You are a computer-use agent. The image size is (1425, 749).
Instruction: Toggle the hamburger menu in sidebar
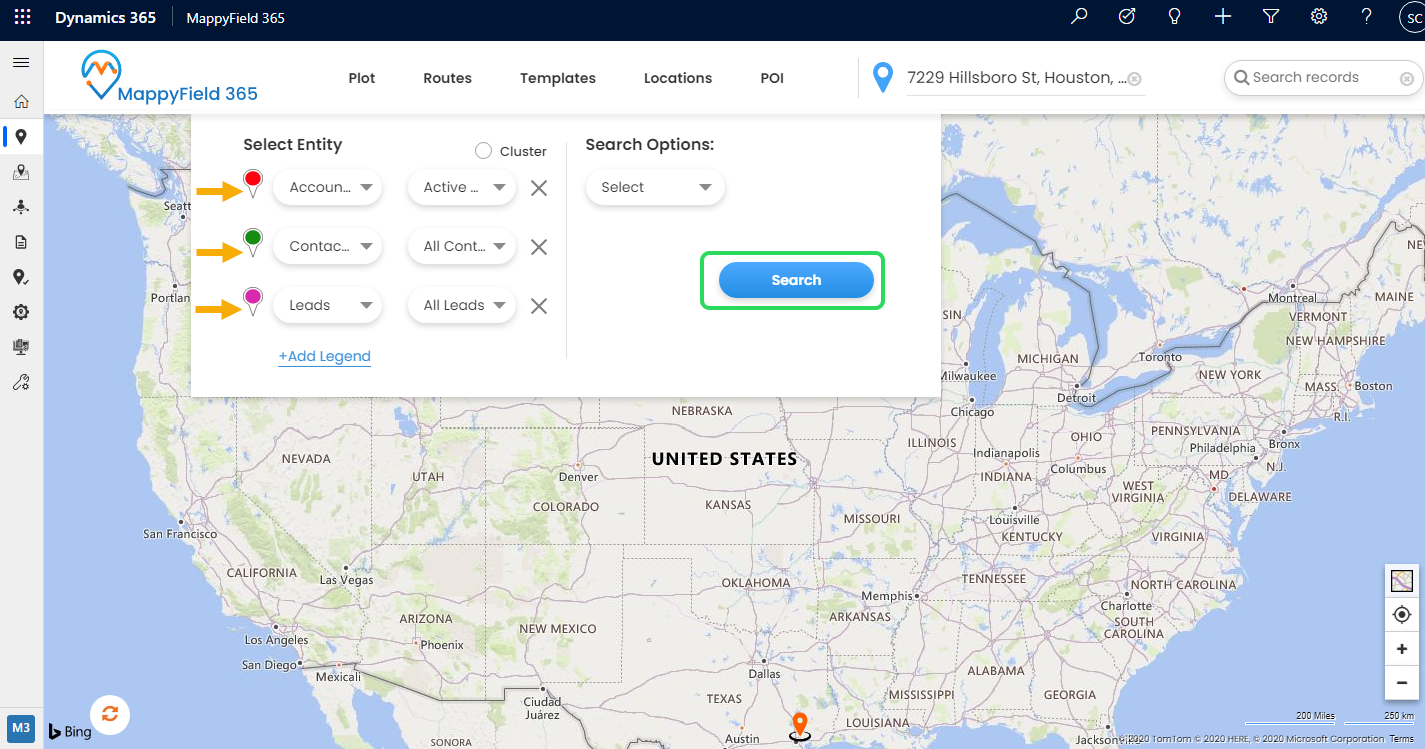coord(20,63)
